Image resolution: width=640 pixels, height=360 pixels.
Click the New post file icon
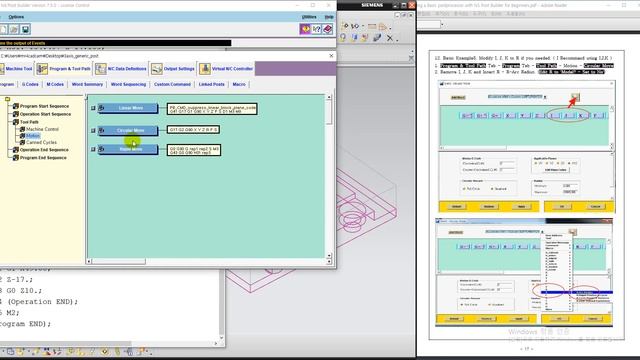pos(3,29)
